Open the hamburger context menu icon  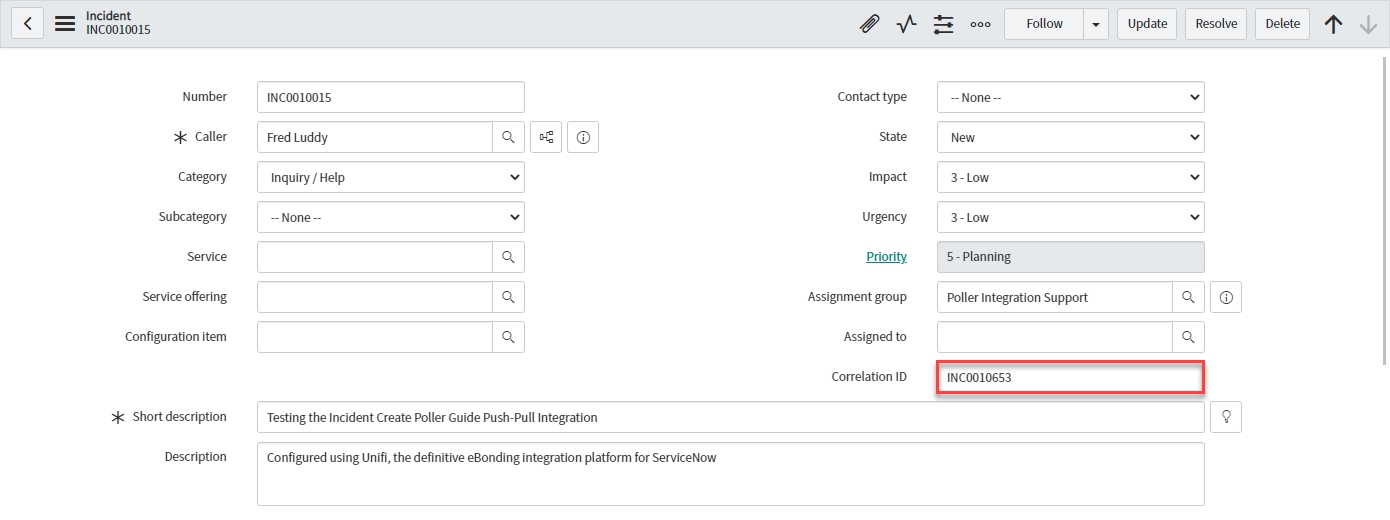tap(65, 24)
